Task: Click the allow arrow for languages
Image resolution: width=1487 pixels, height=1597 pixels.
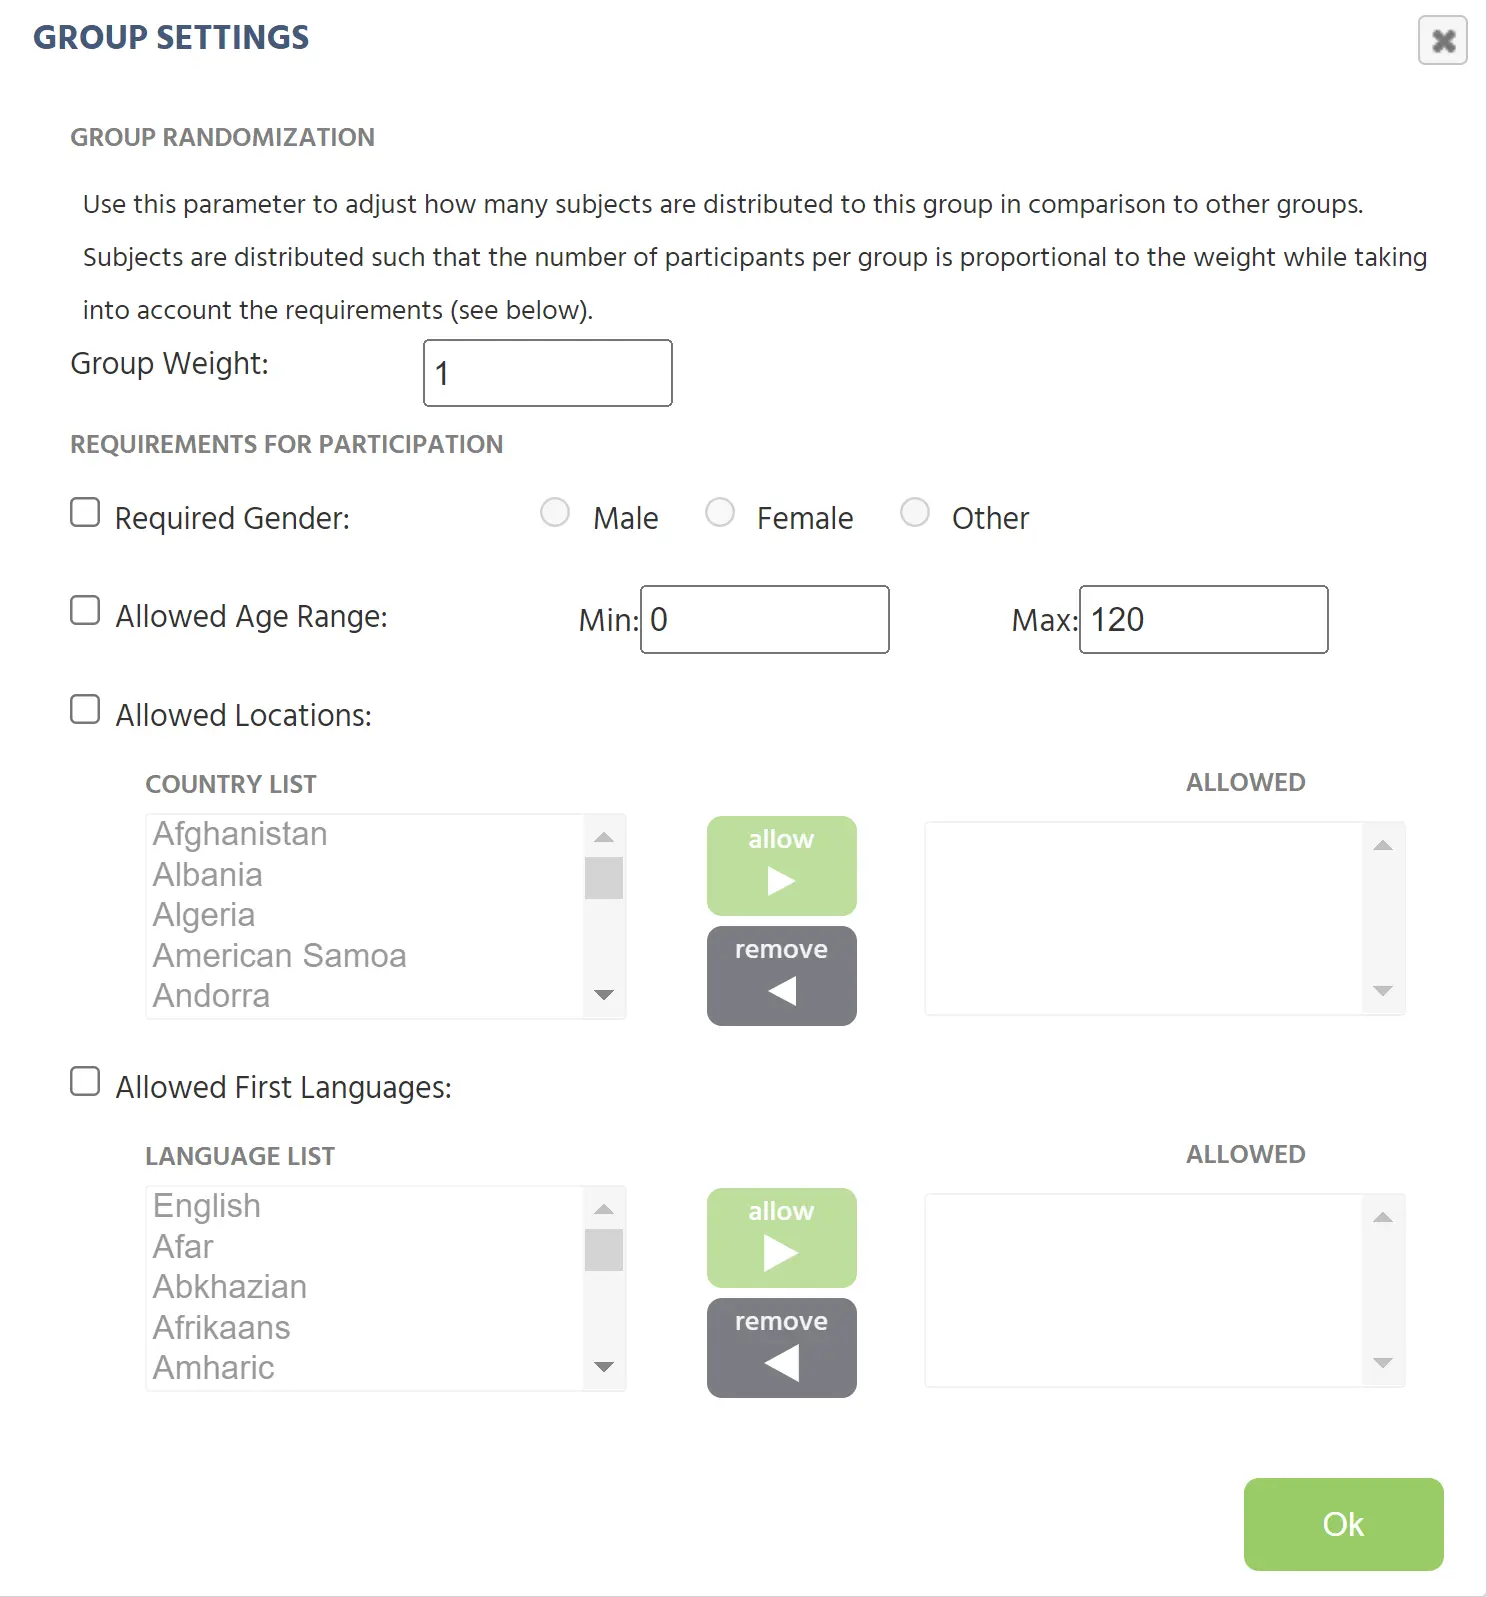Action: [781, 1238]
